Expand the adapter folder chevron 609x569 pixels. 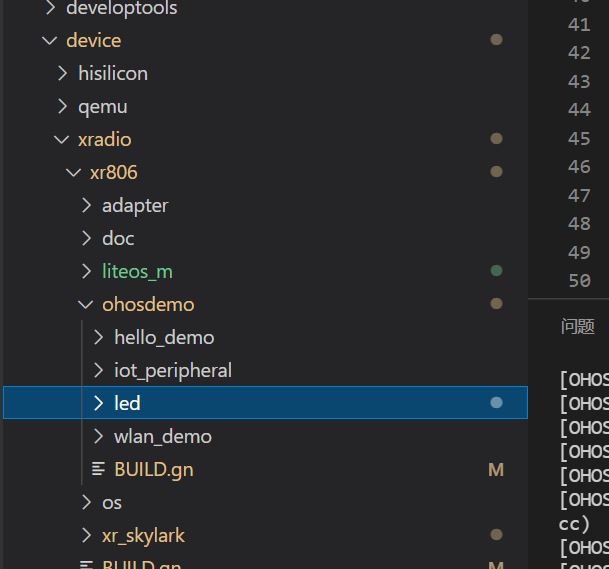pos(86,205)
